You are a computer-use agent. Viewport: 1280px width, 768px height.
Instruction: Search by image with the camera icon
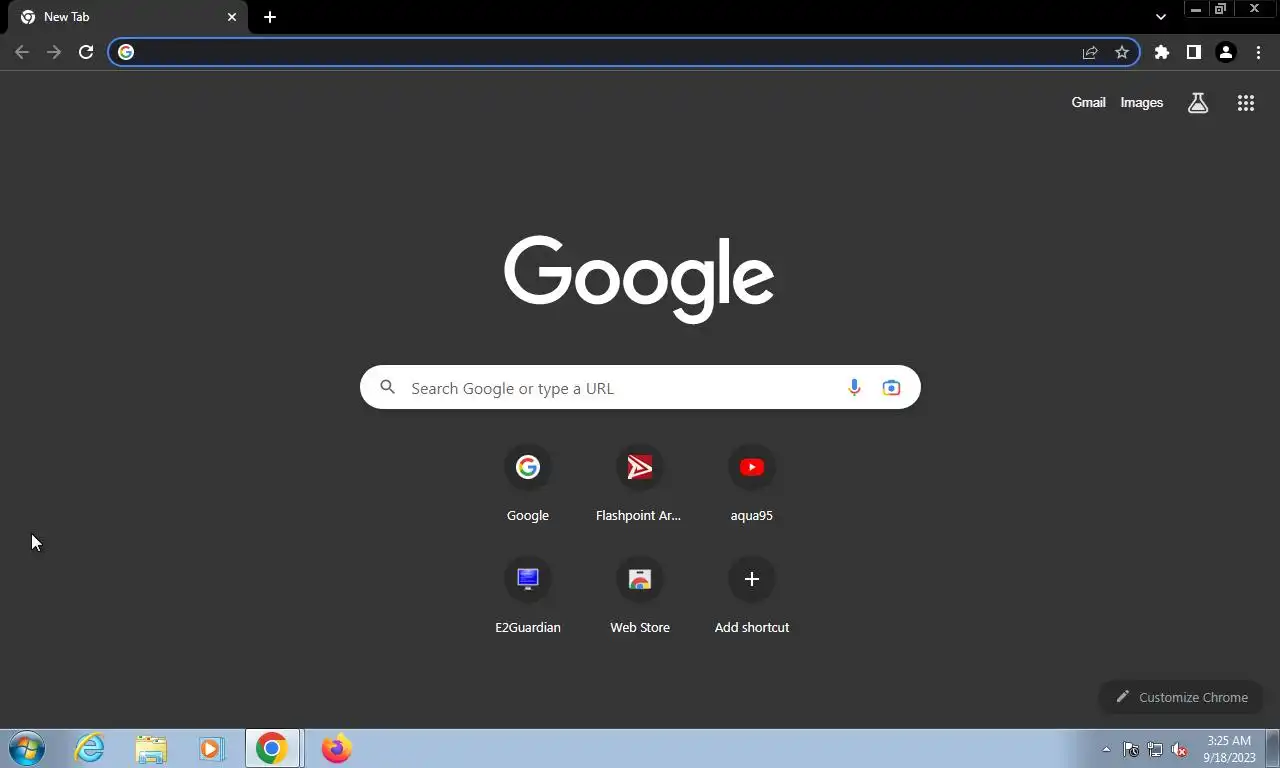(x=891, y=388)
